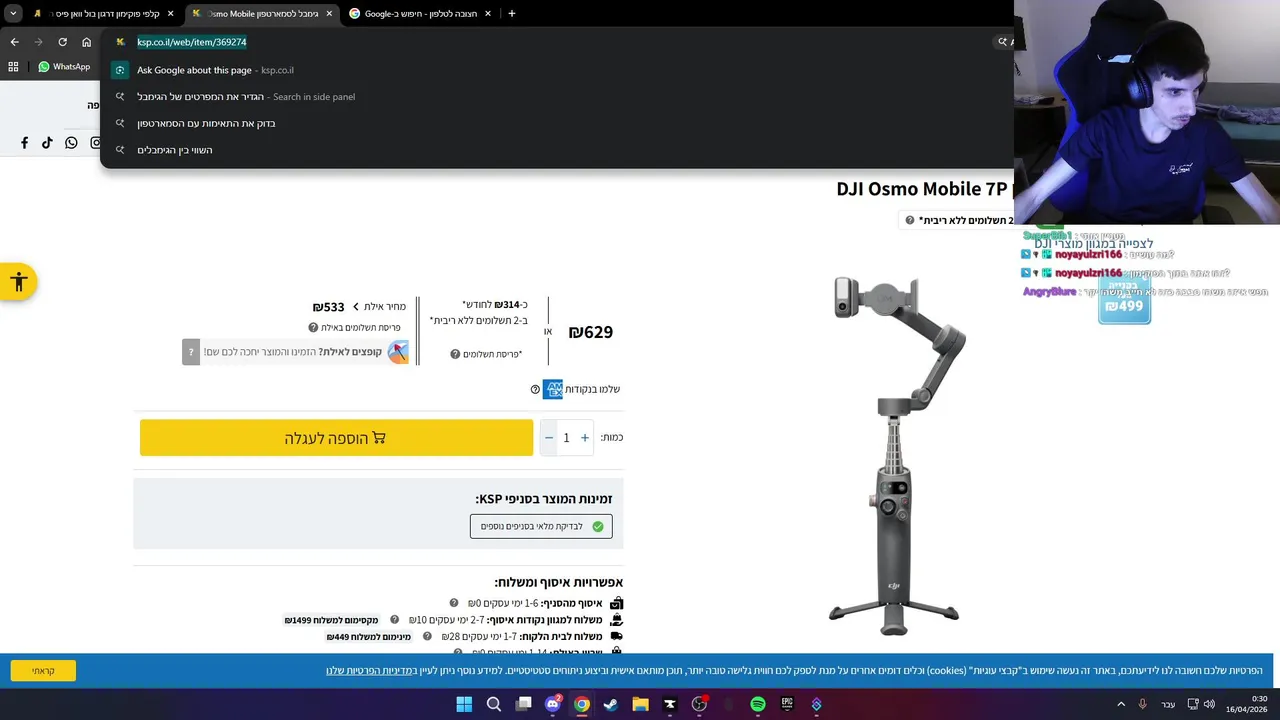1280x720 pixels.
Task: Open the tab search dropdown arrow
Action: (x=13, y=14)
